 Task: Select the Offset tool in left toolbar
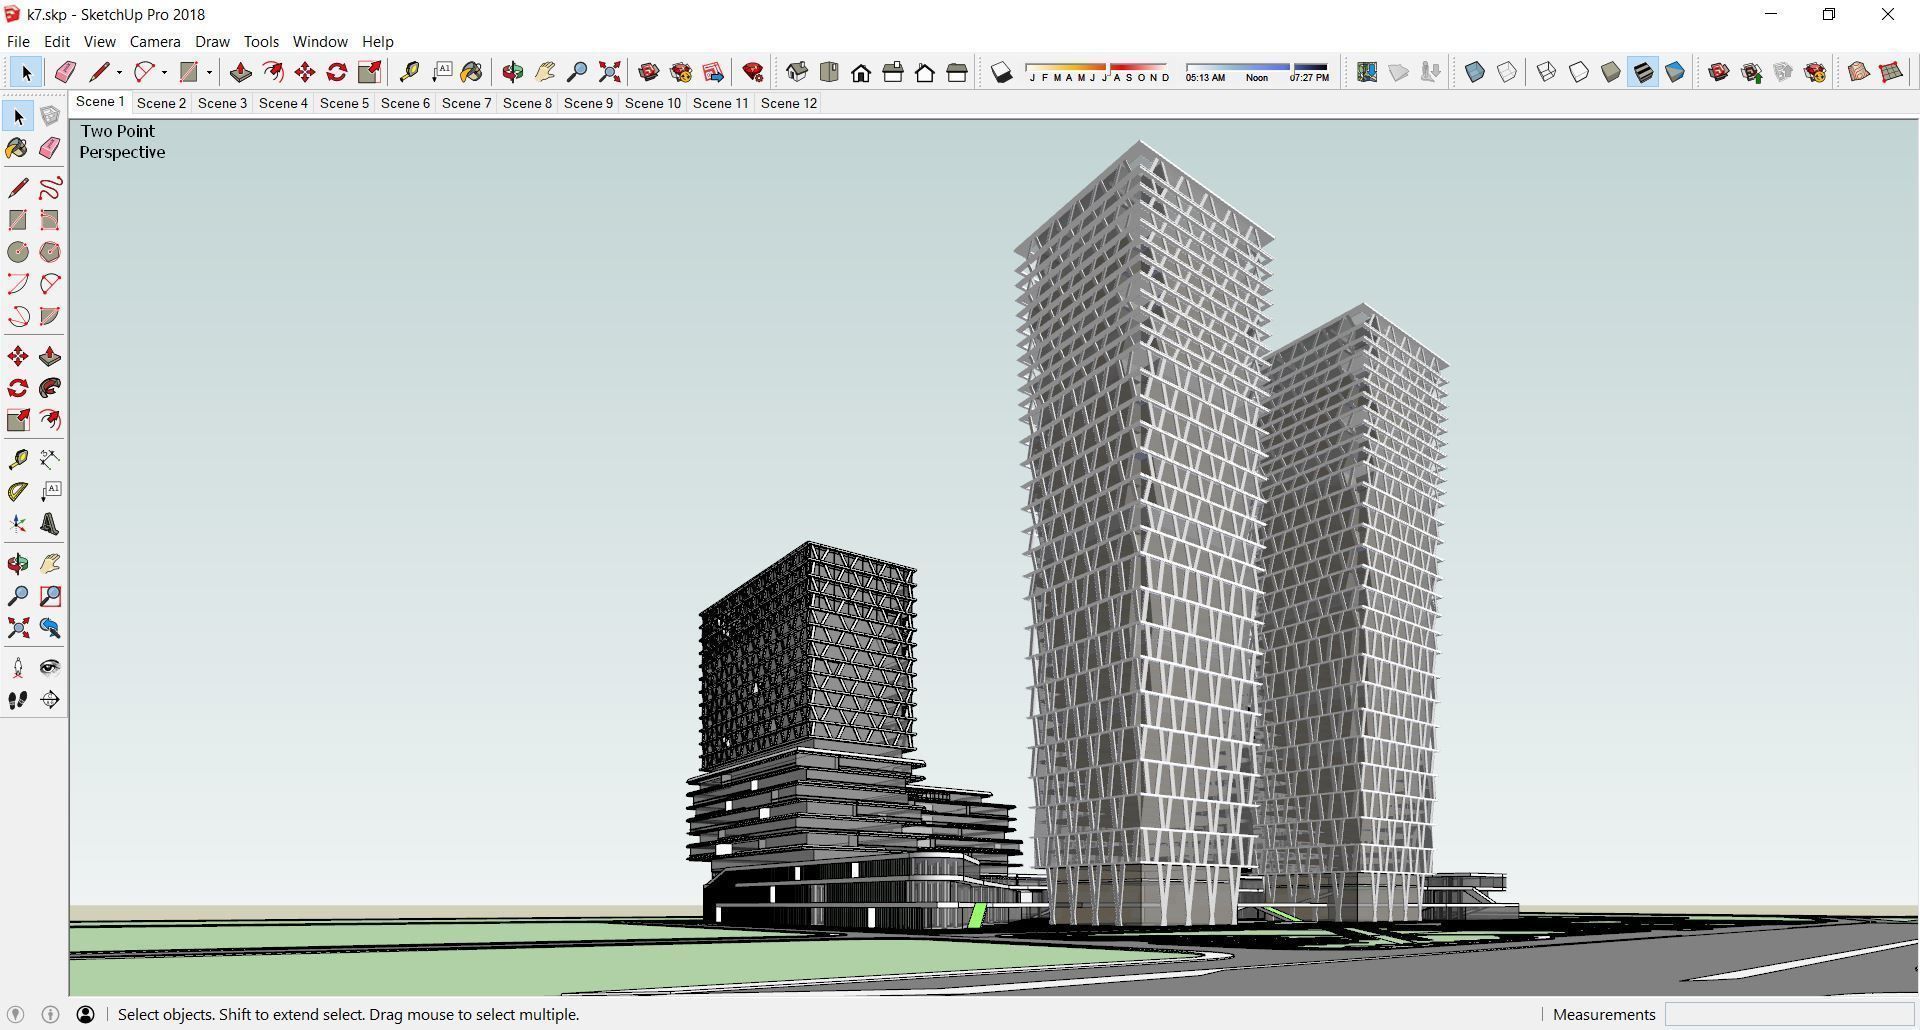click(50, 420)
